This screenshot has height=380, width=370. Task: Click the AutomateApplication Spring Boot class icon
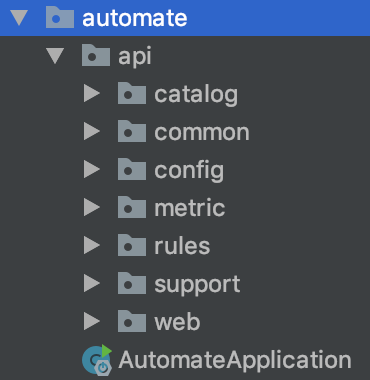[97, 361]
